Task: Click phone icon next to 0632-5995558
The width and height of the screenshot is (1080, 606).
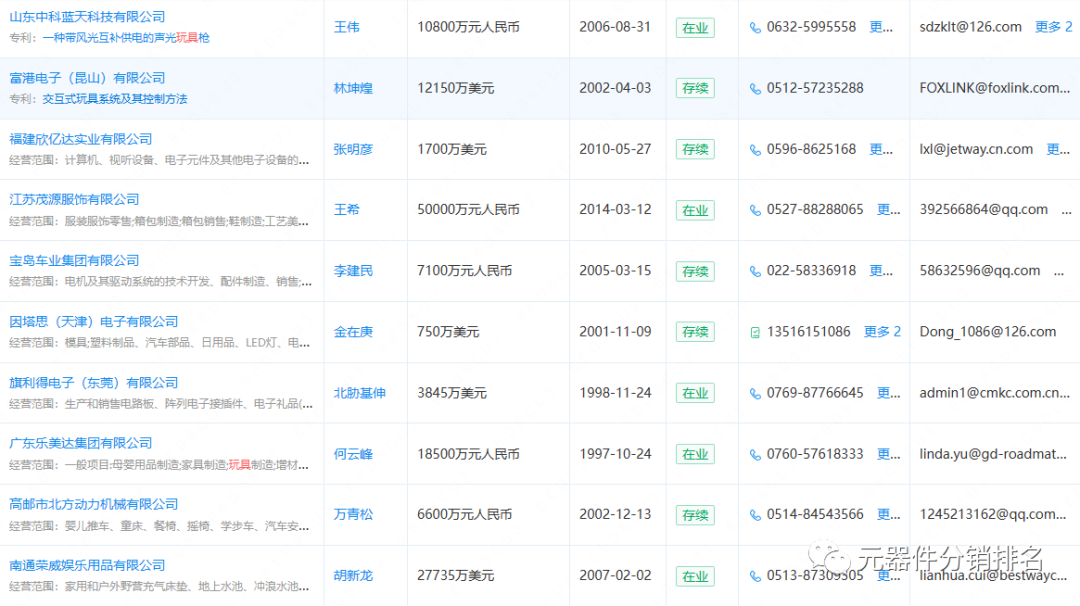Action: click(755, 28)
